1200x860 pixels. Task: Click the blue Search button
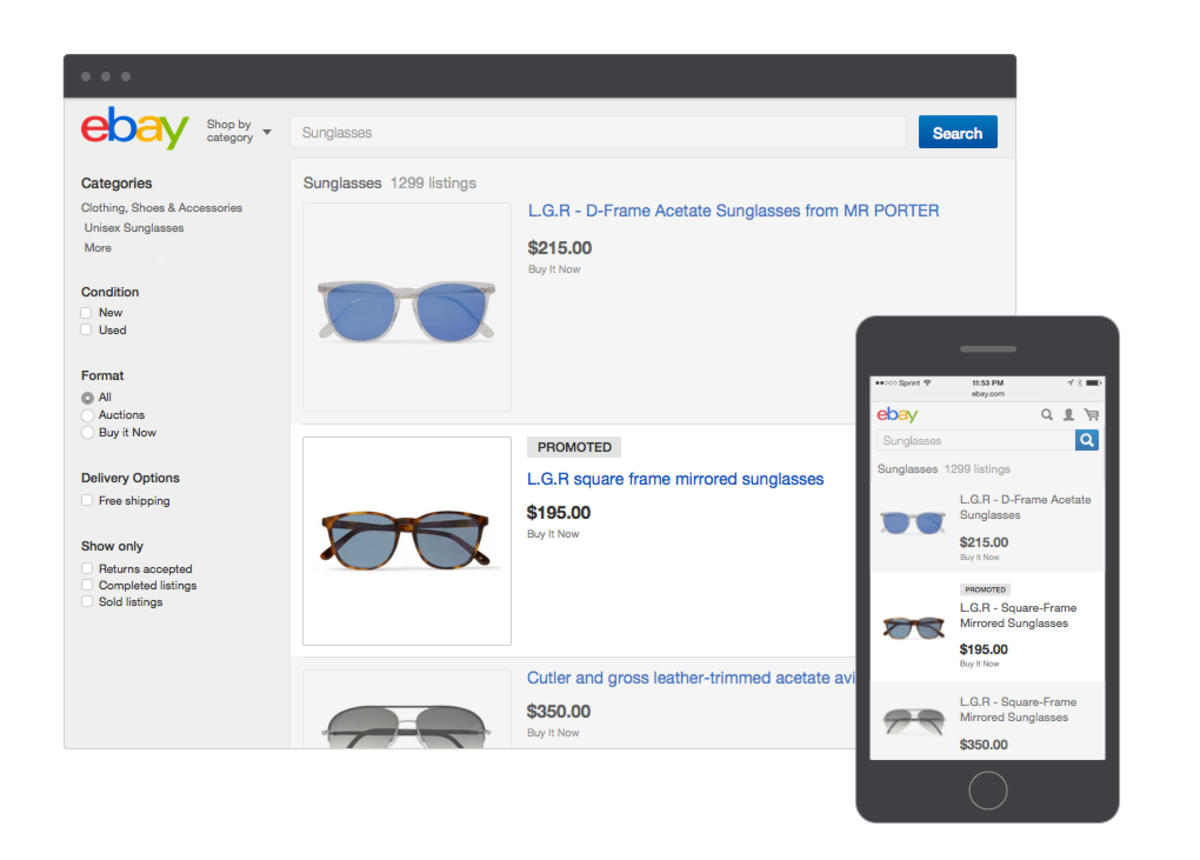[x=958, y=132]
